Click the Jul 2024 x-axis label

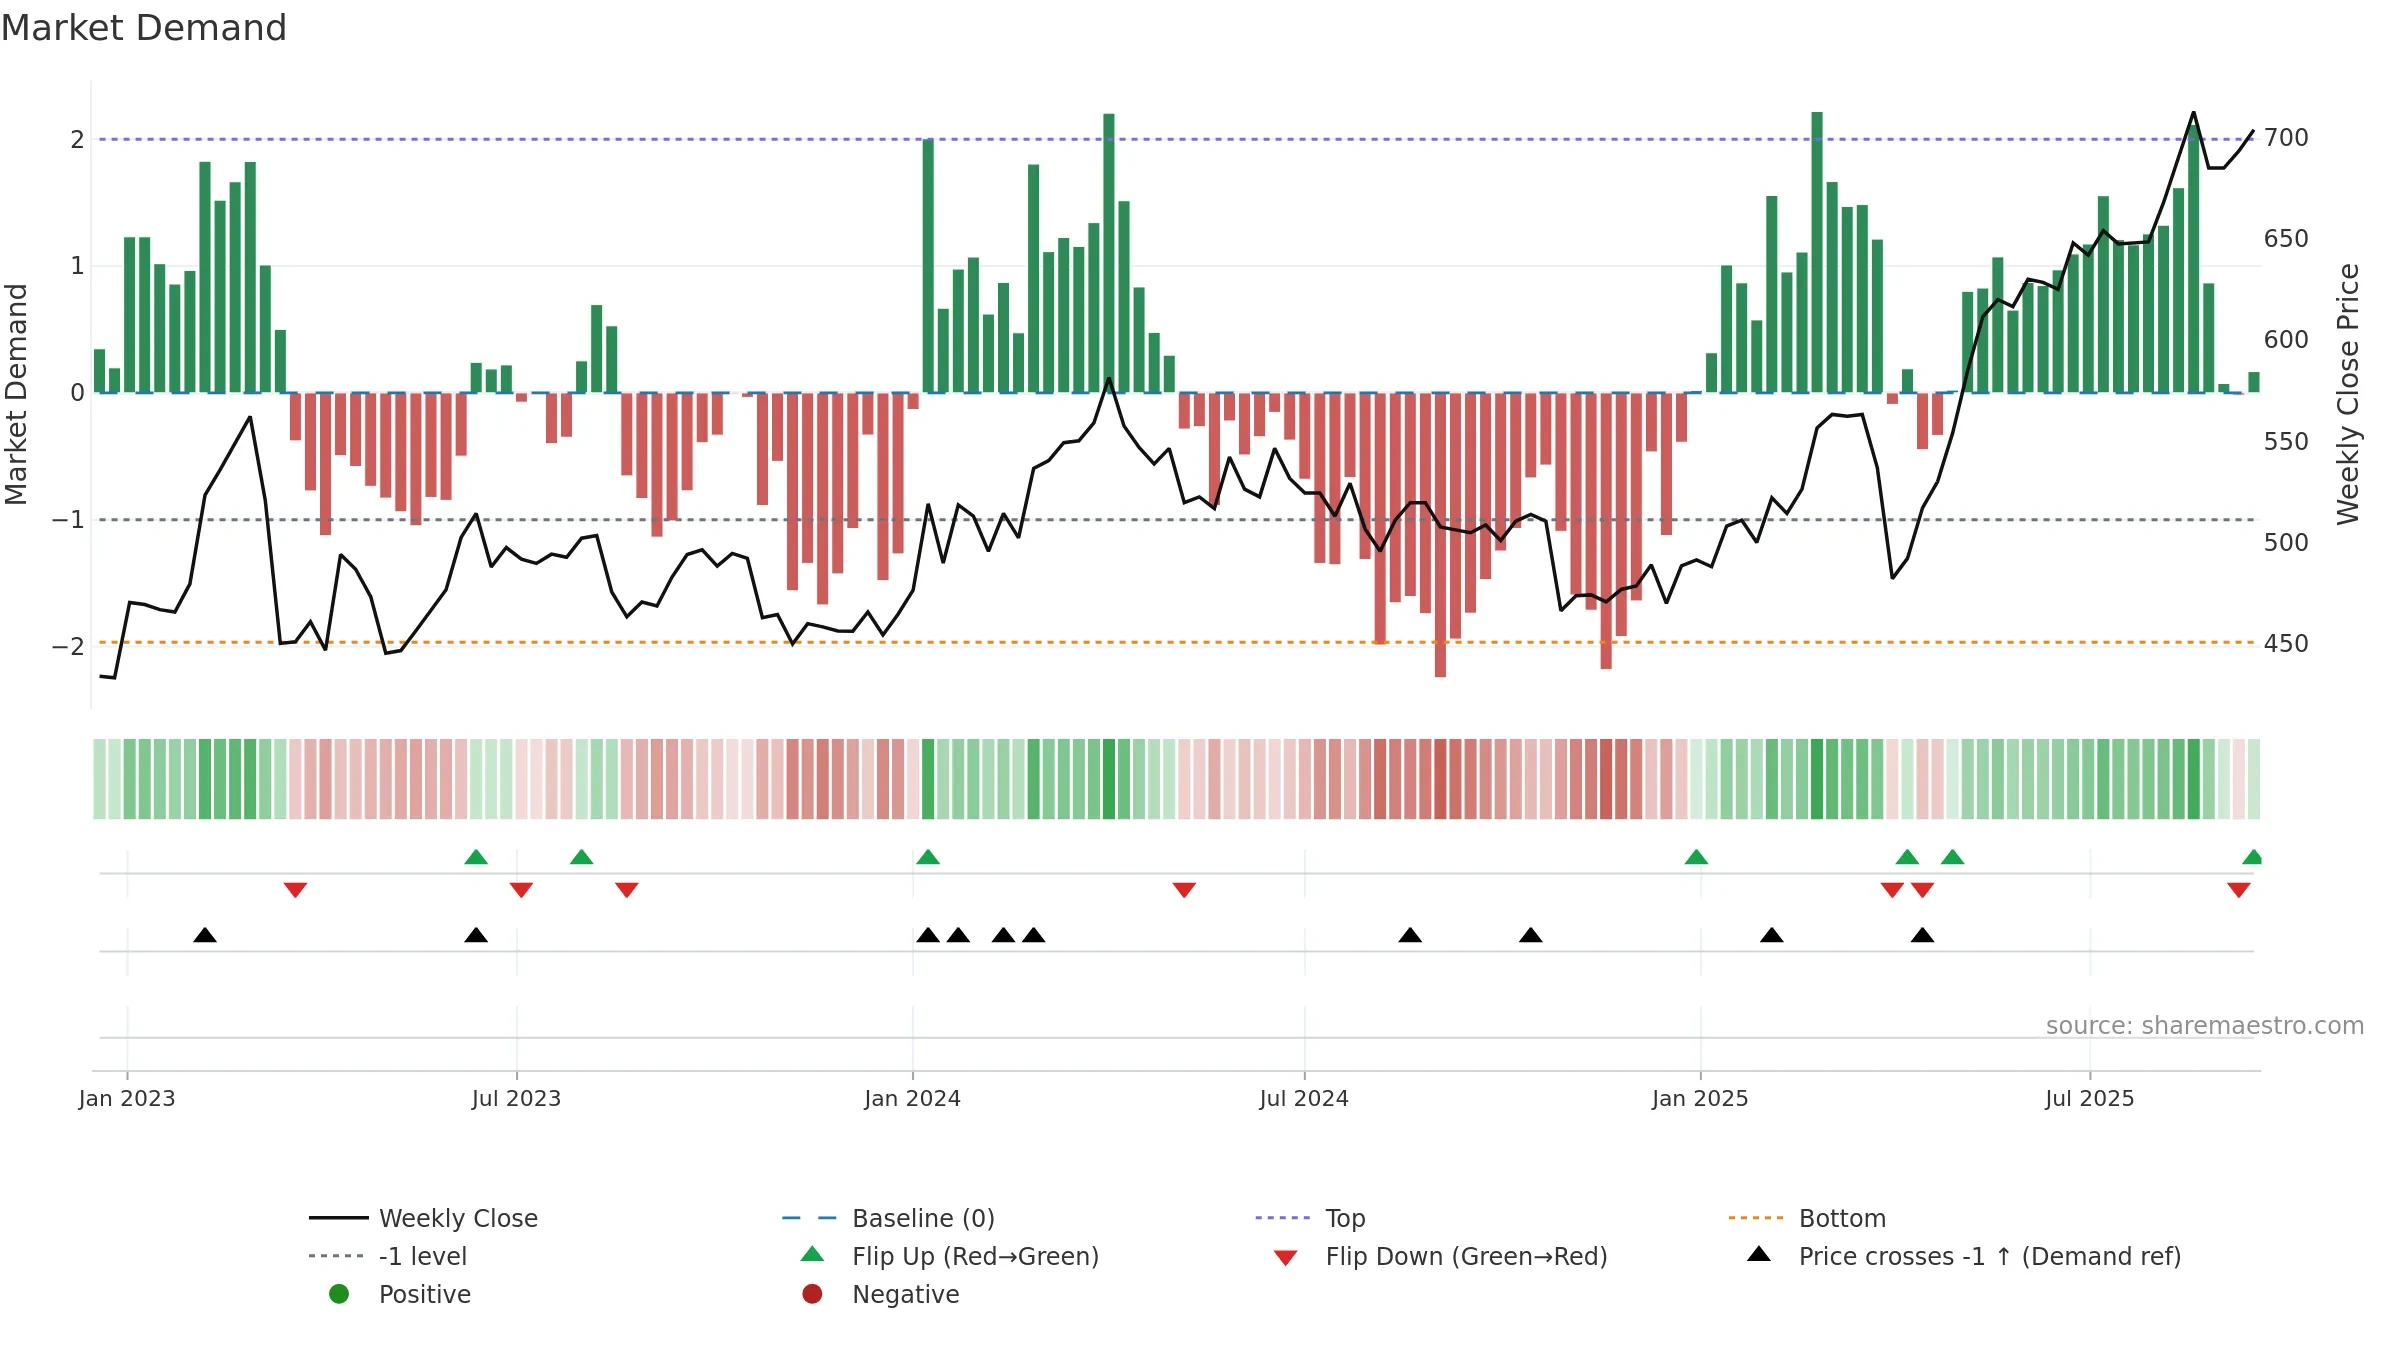[x=1304, y=1099]
